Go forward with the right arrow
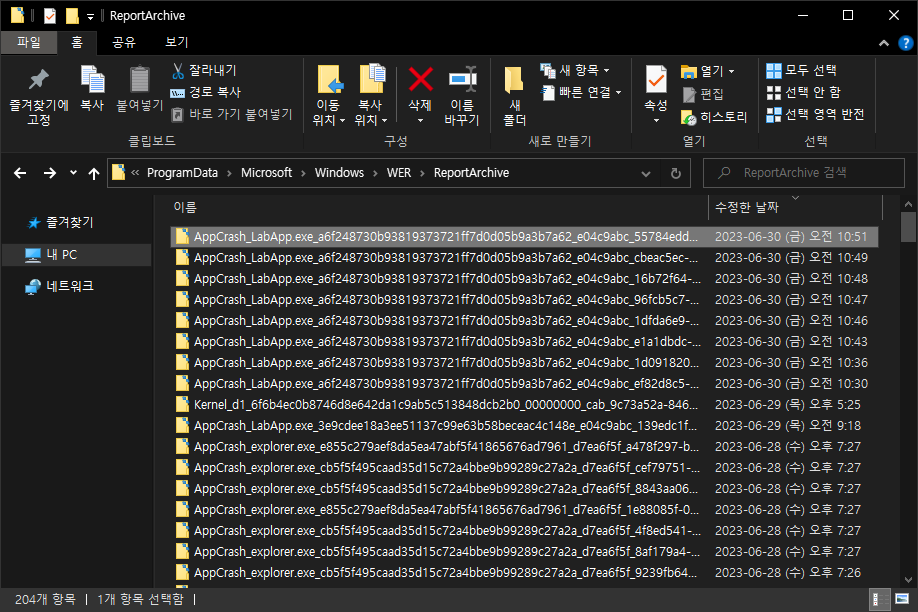The width and height of the screenshot is (918, 612). pyautogui.click(x=50, y=173)
